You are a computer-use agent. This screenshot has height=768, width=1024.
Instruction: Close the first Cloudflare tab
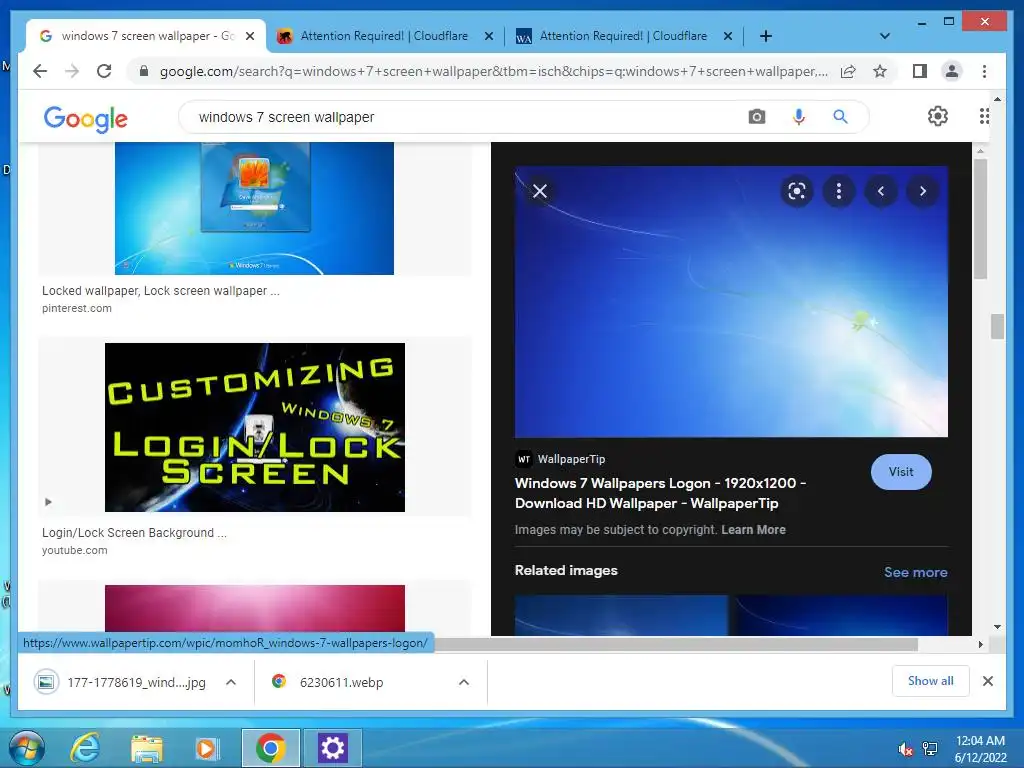pos(488,36)
